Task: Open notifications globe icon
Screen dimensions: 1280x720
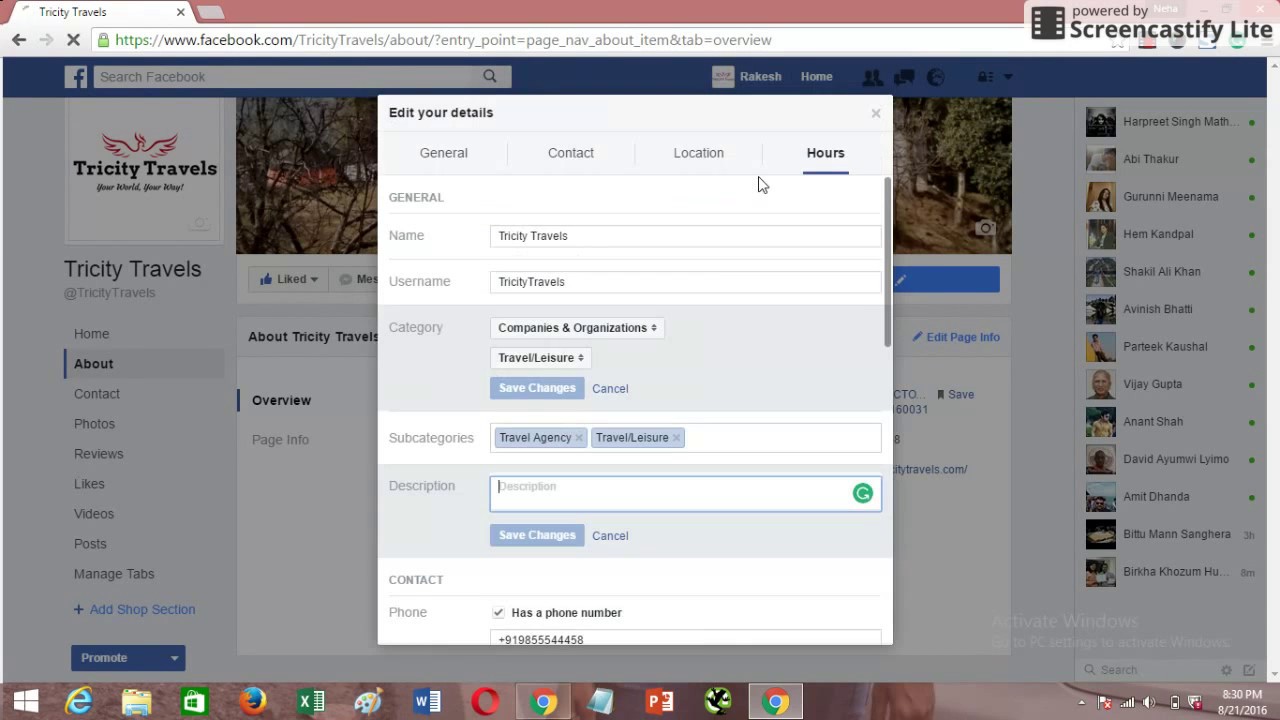Action: 936,77
